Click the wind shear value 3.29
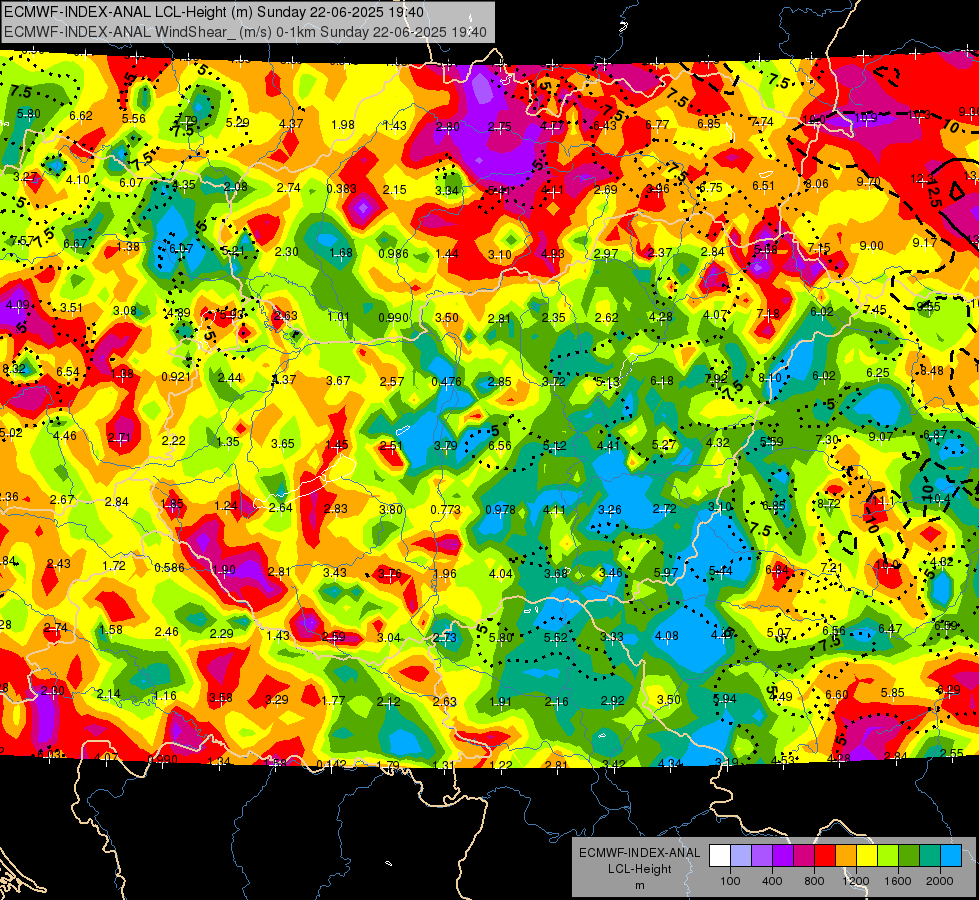Screen dimensions: 979x900 pos(277,700)
